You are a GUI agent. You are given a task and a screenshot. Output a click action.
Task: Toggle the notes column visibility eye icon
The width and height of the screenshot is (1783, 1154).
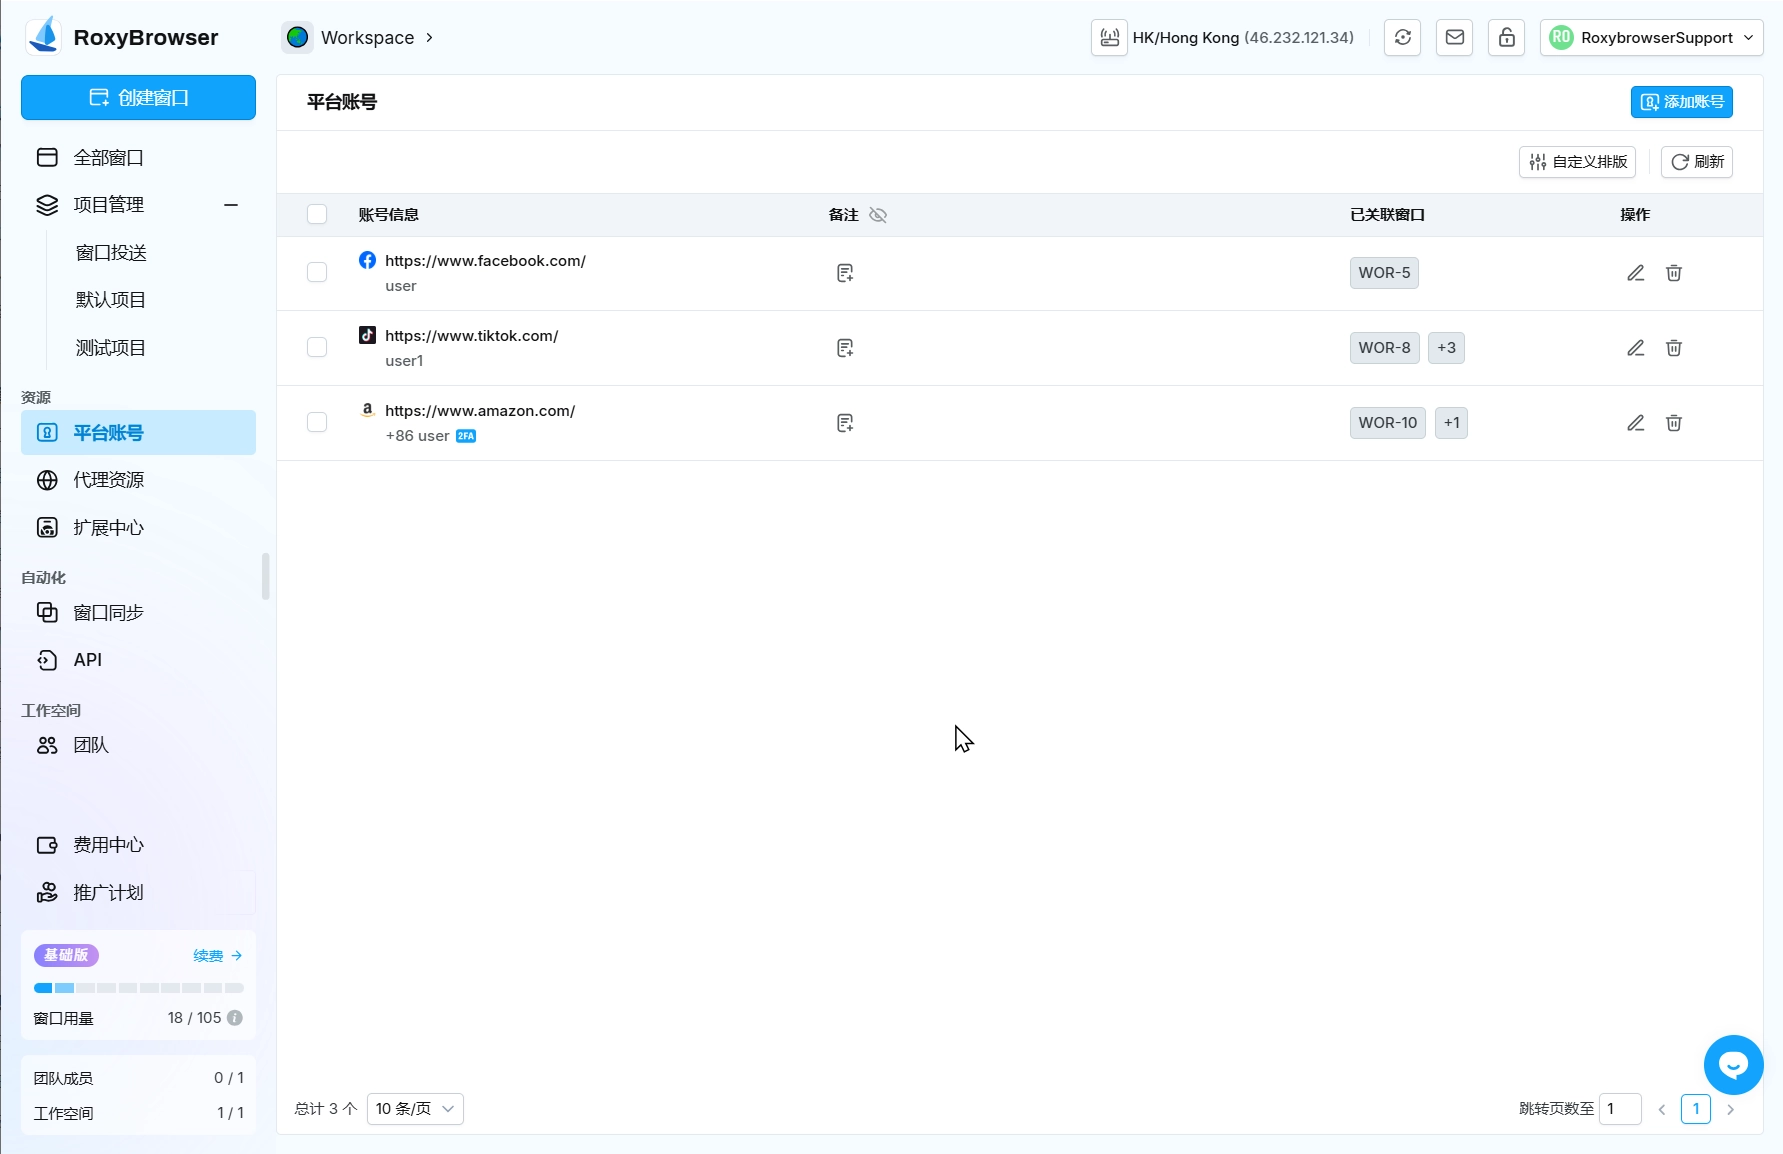click(878, 215)
